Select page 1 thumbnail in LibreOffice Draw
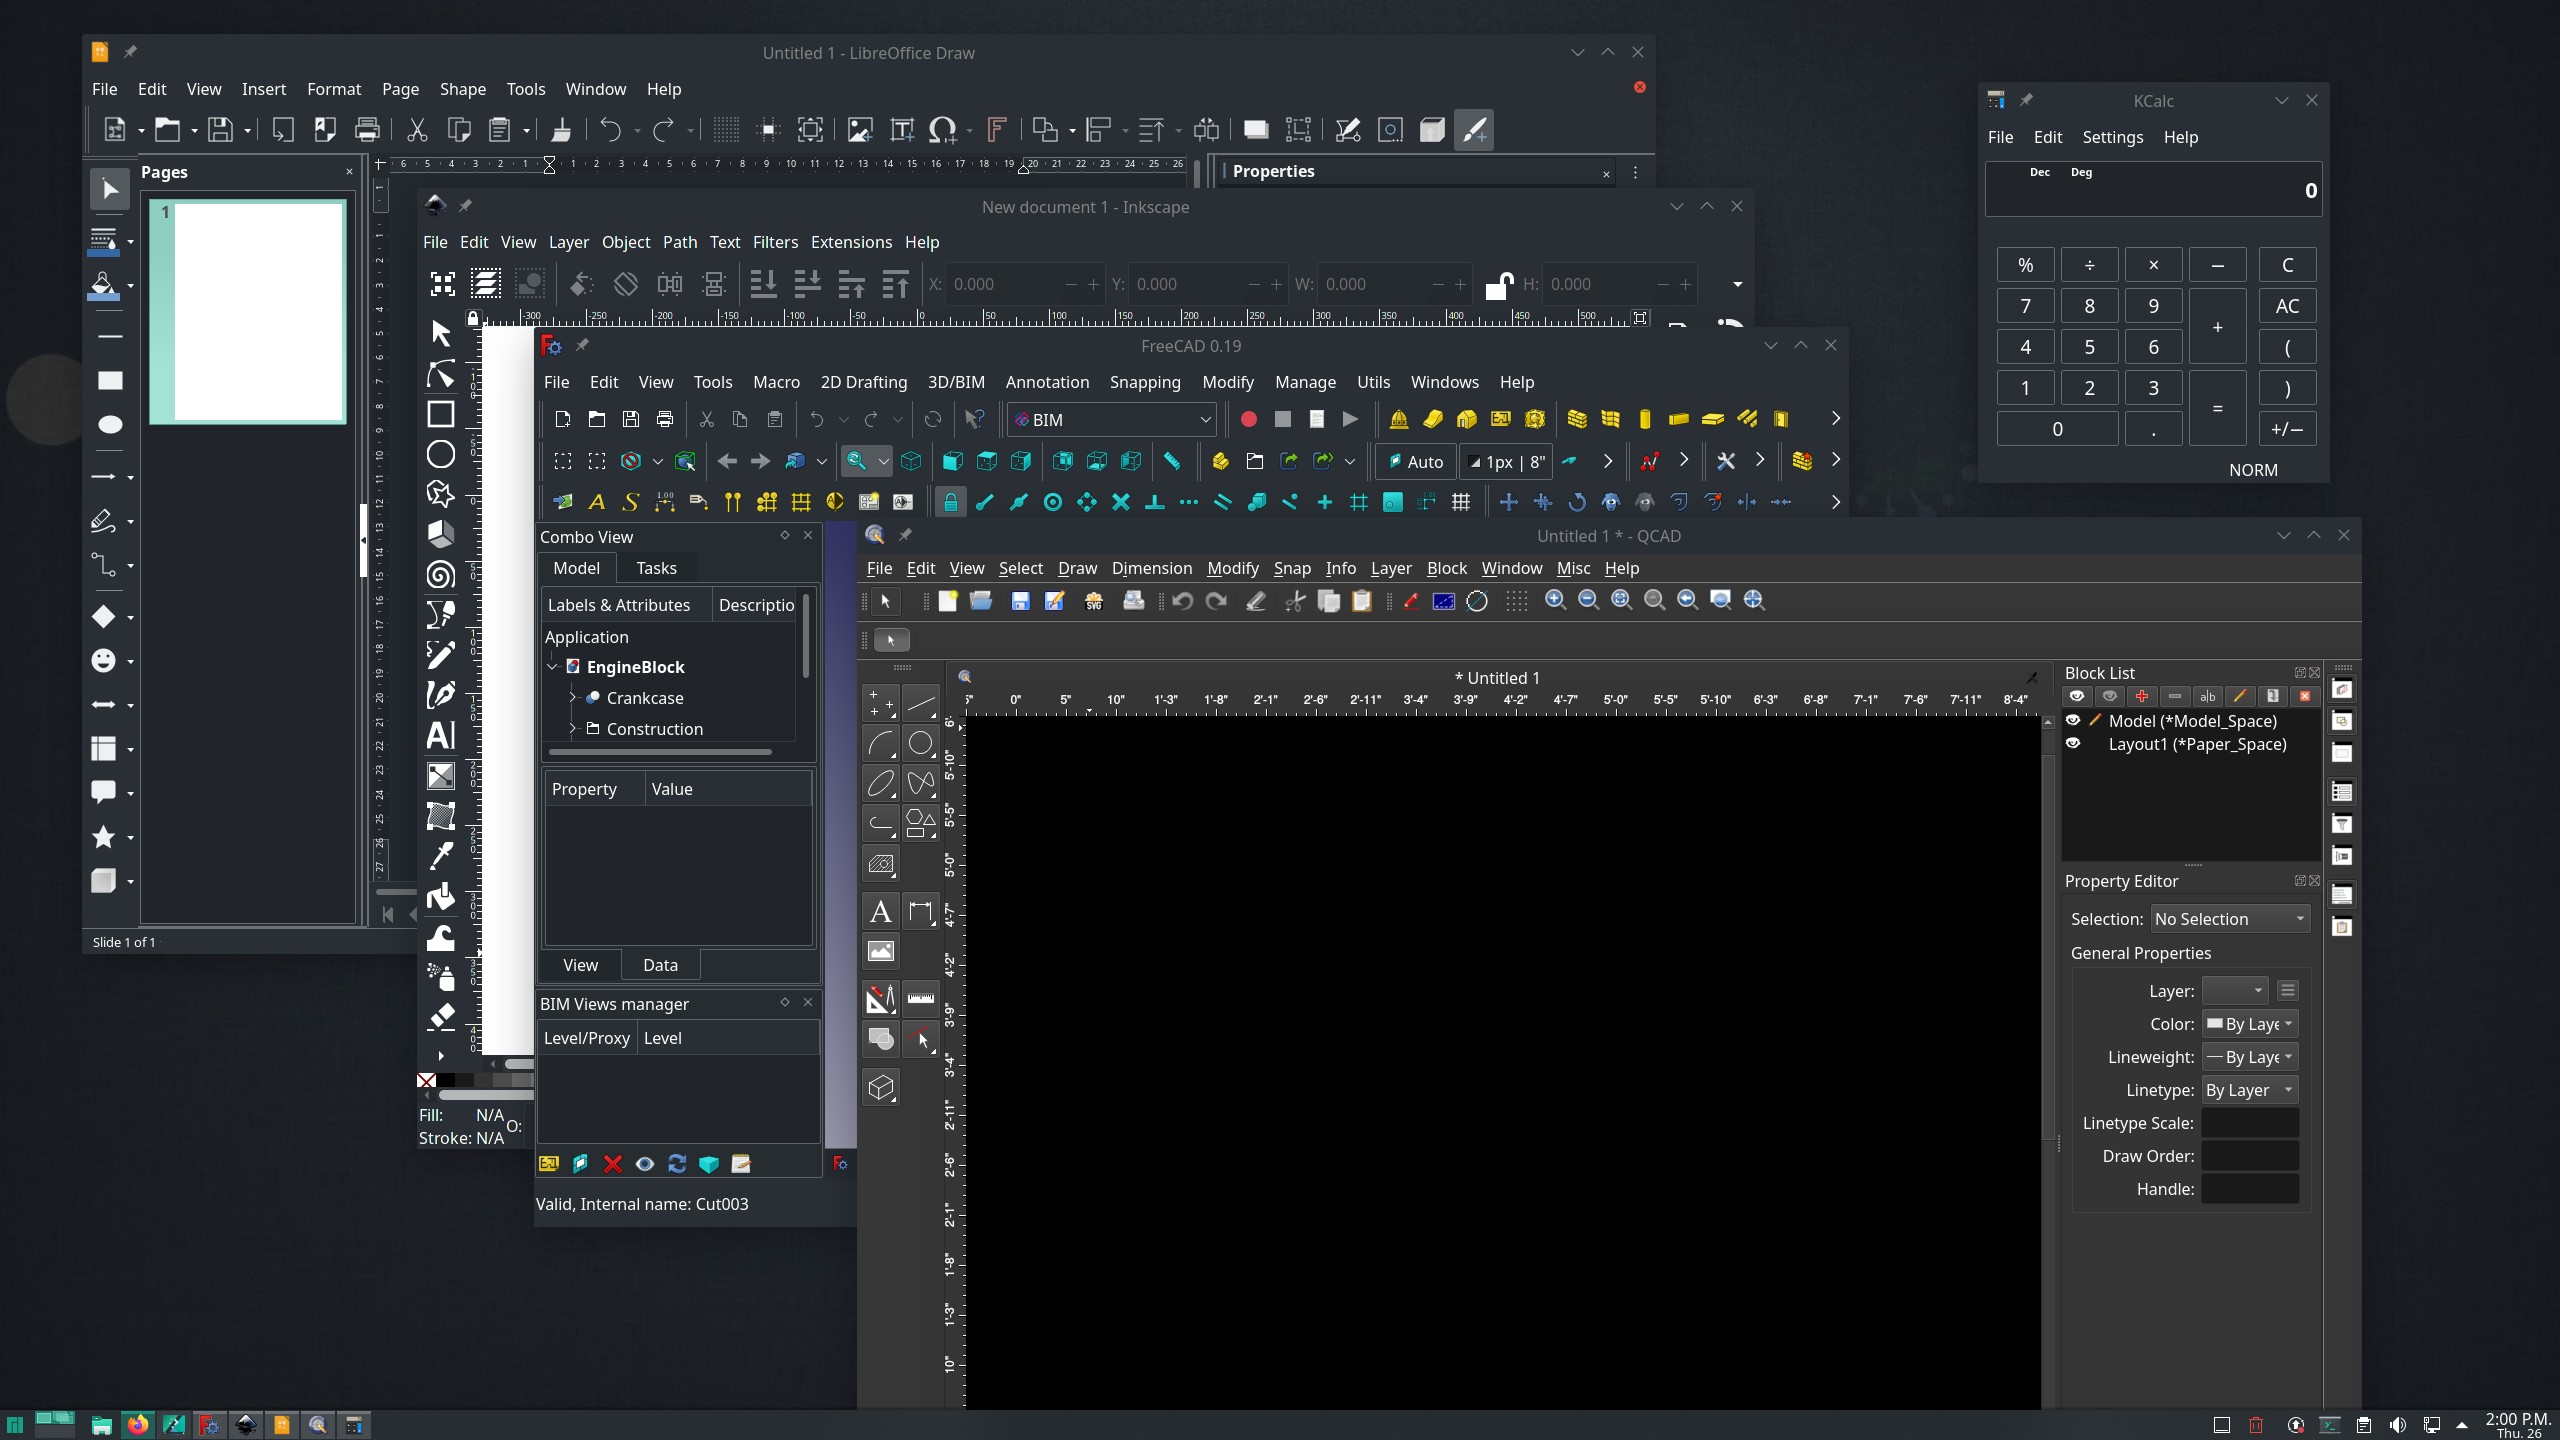Viewport: 2560px width, 1440px height. 248,311
